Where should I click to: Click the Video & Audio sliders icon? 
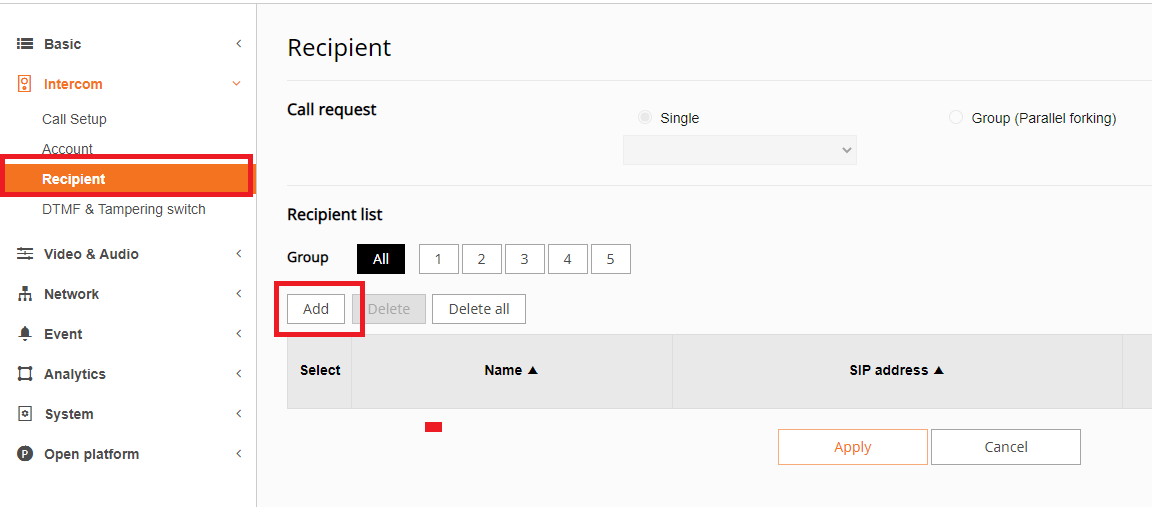(25, 254)
